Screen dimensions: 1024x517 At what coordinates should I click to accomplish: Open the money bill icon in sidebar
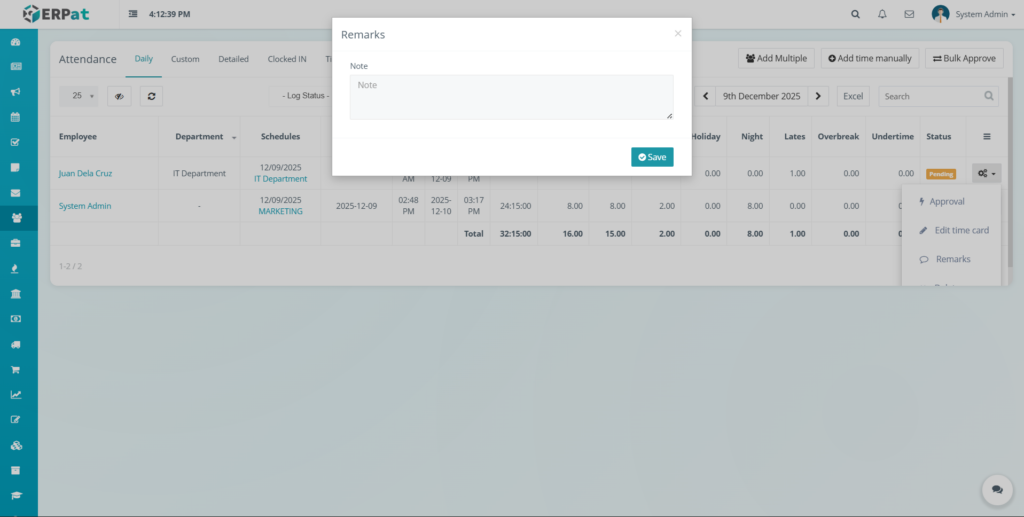[x=16, y=319]
